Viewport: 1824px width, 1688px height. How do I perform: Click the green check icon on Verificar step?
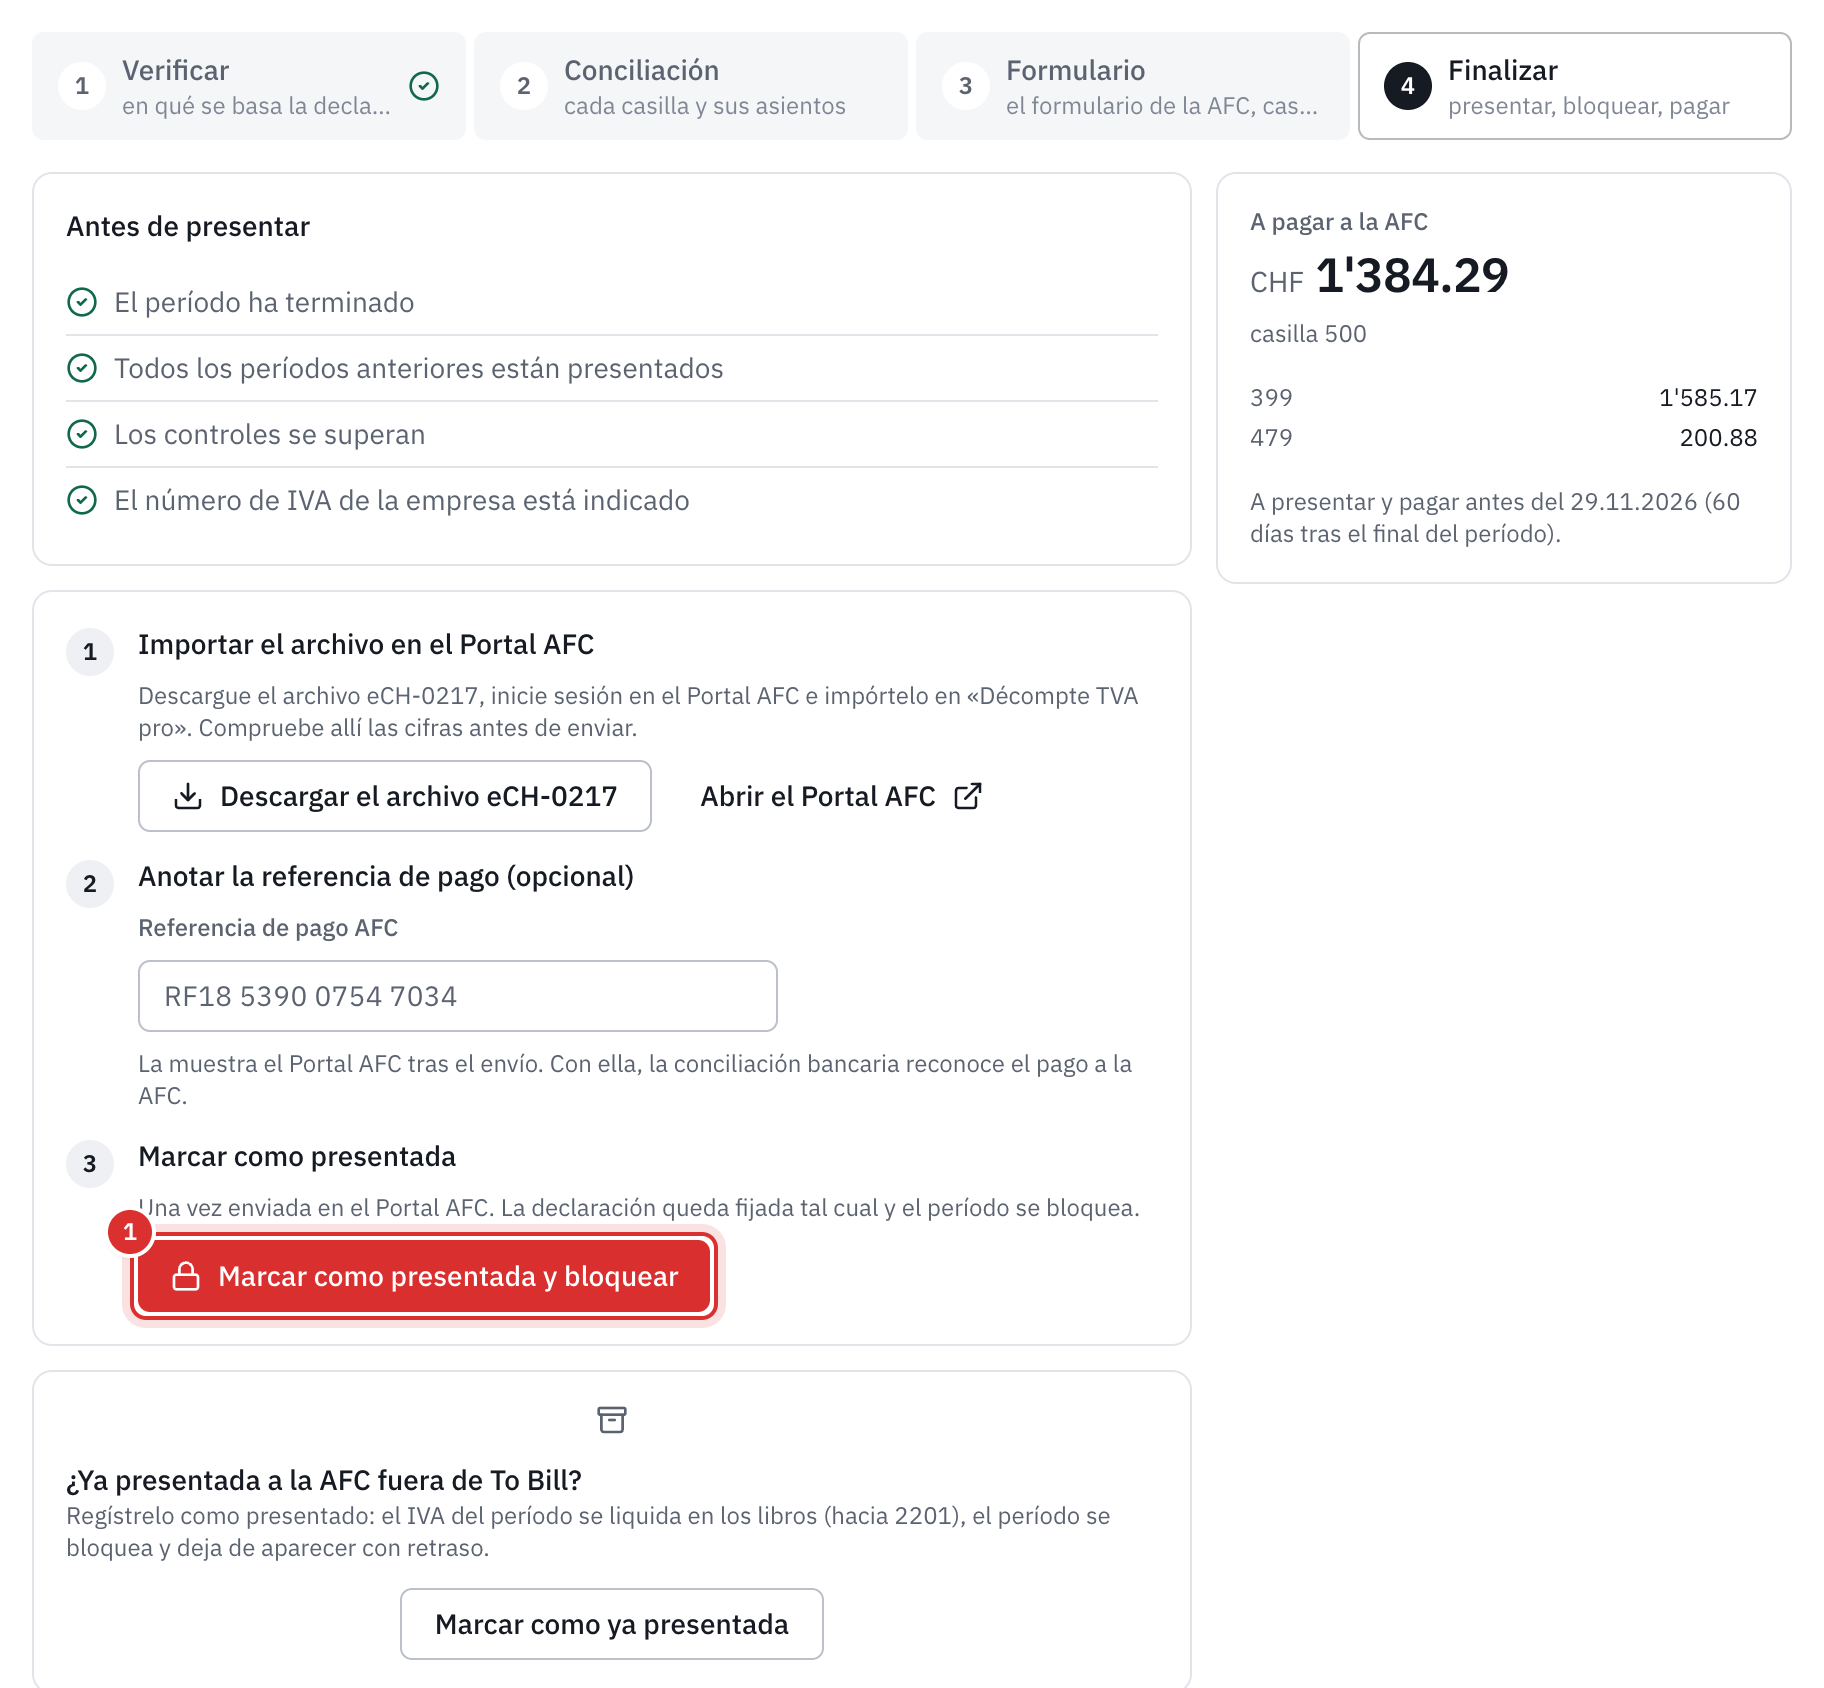pos(424,86)
